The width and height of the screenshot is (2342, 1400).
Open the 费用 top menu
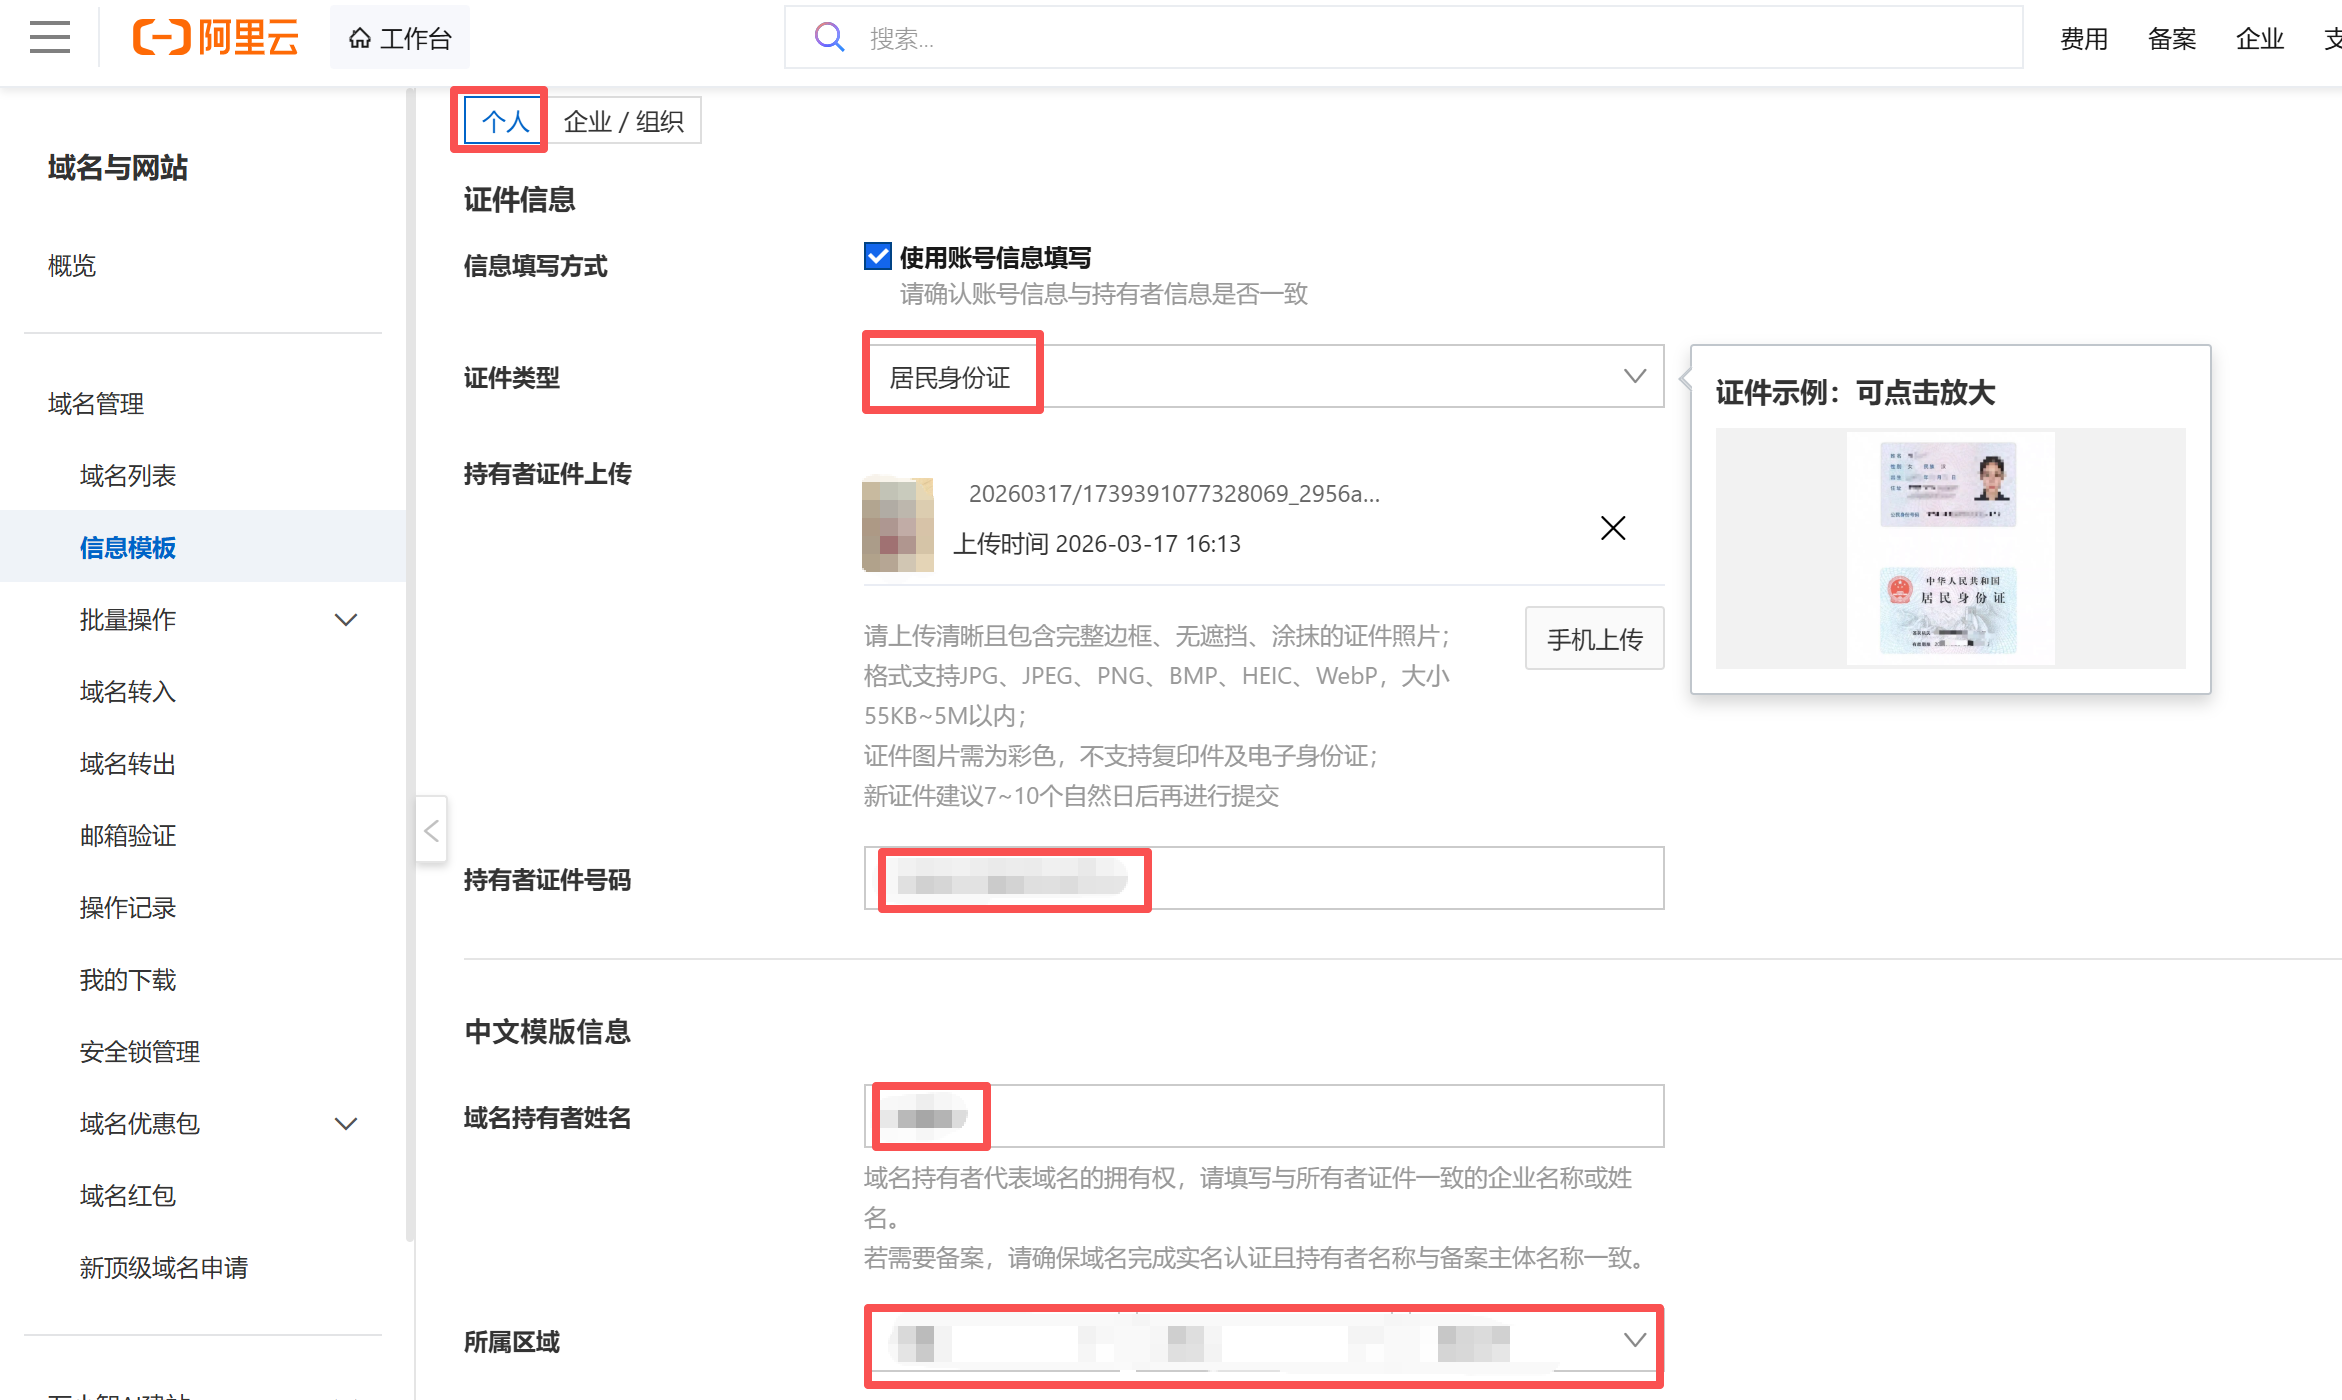(2084, 38)
